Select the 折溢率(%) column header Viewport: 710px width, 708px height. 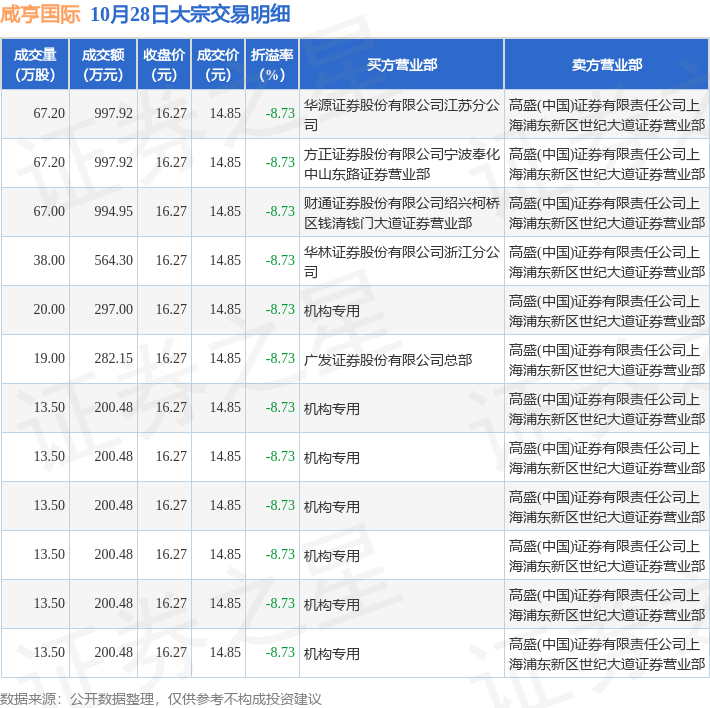[272, 64]
